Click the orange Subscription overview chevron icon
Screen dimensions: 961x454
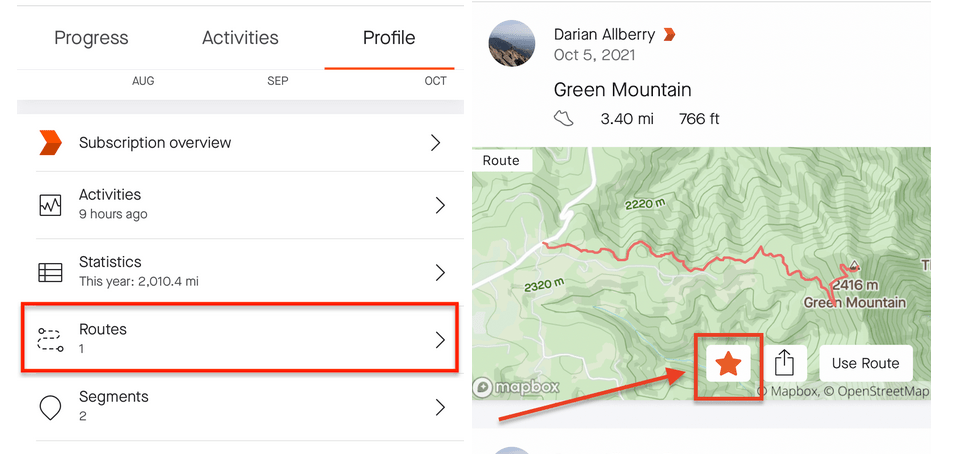pos(50,143)
